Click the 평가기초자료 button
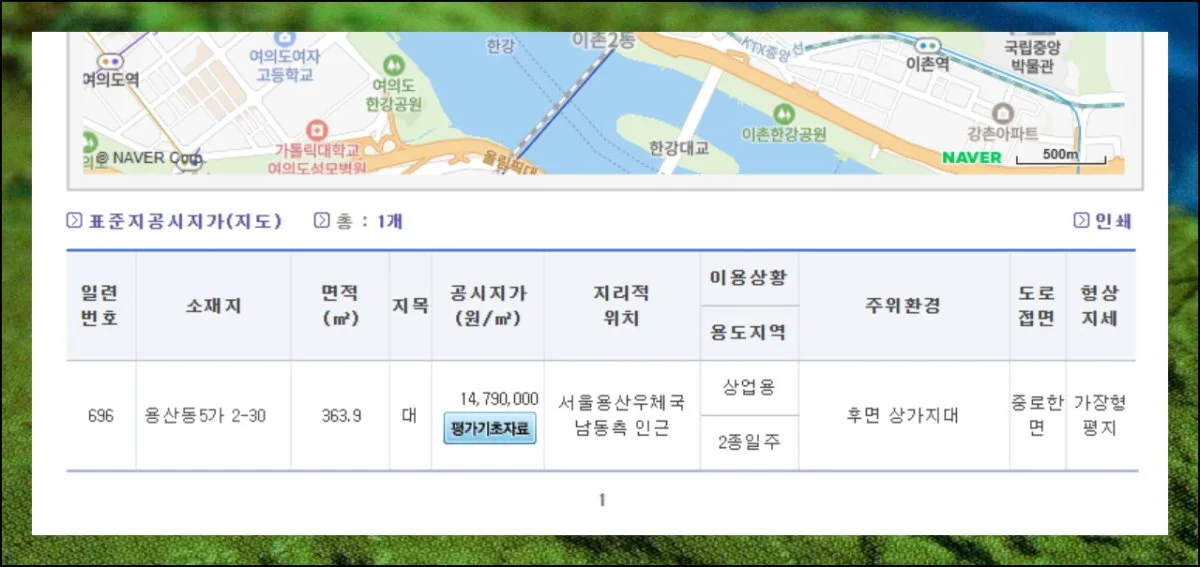The image size is (1200, 567). tap(490, 430)
